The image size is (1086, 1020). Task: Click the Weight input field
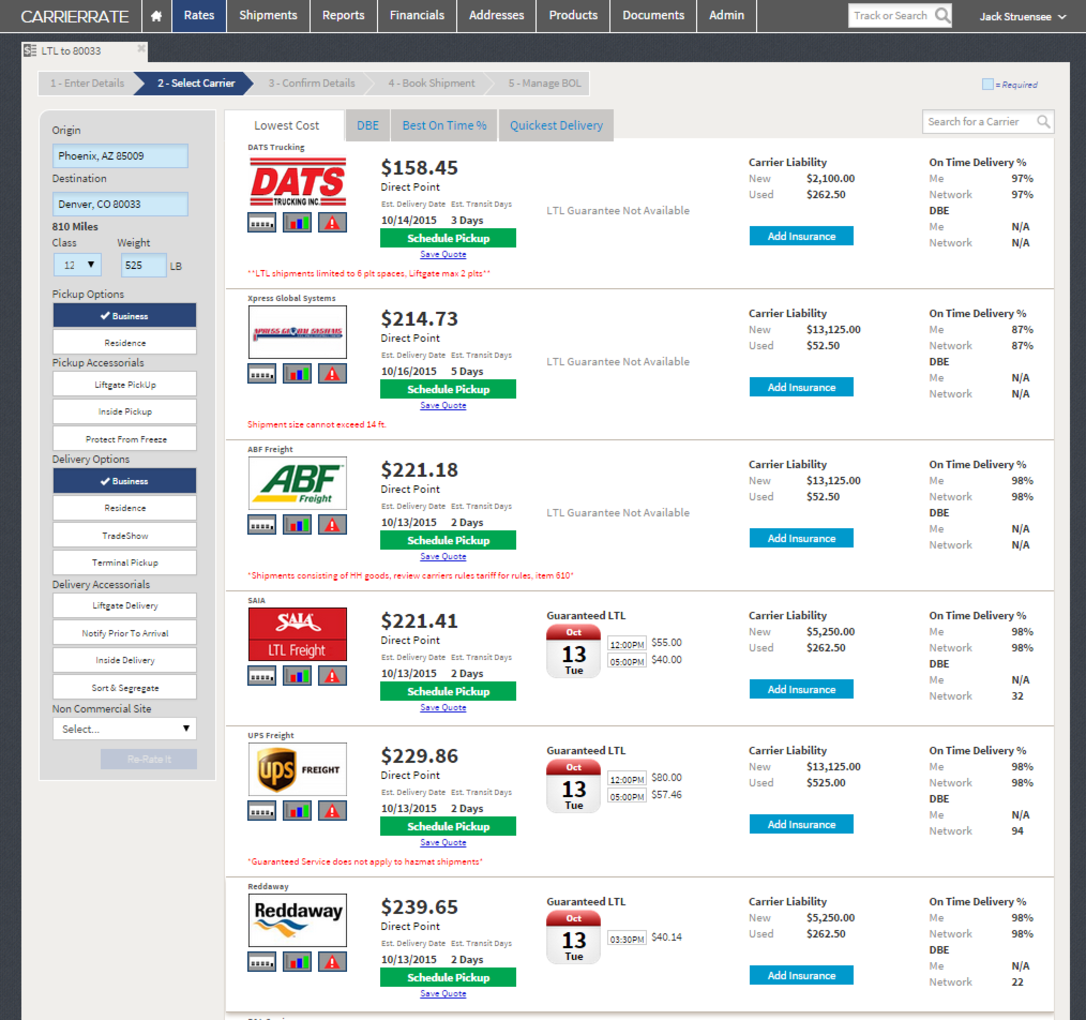[143, 265]
